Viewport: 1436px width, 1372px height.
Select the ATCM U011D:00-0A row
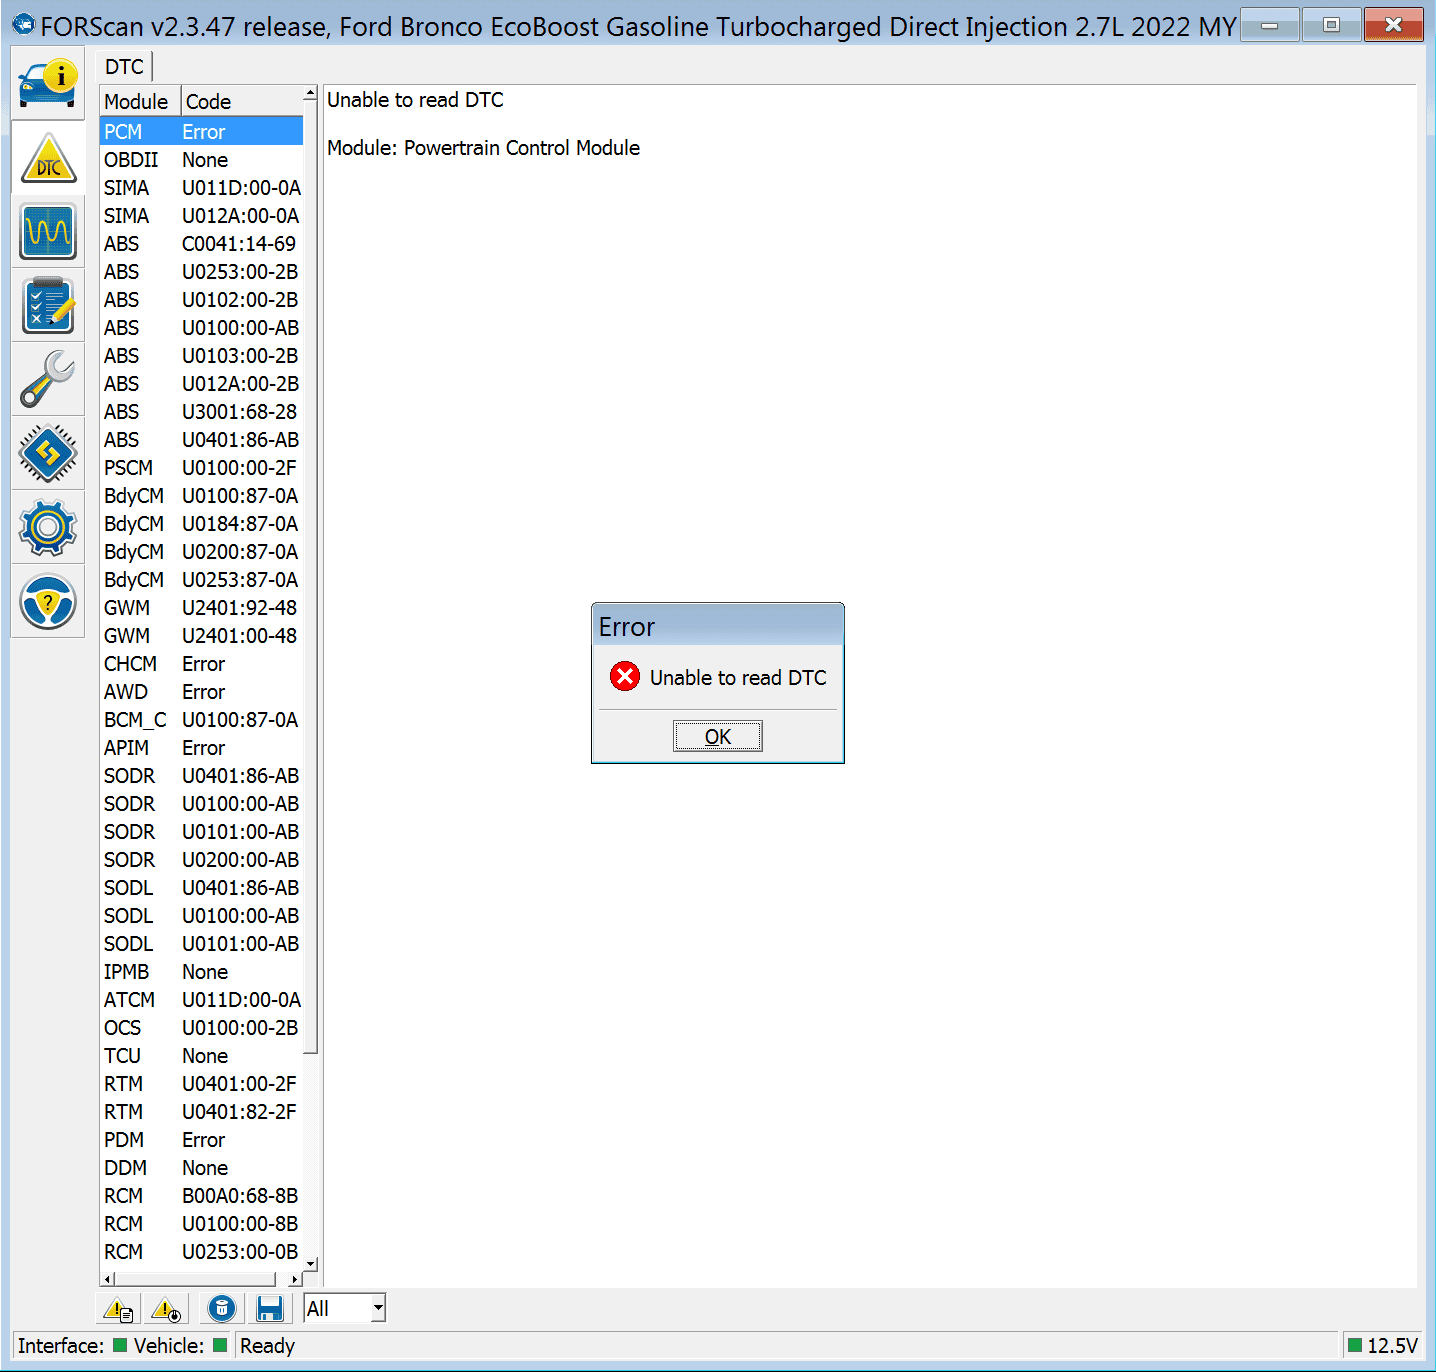tap(201, 1000)
